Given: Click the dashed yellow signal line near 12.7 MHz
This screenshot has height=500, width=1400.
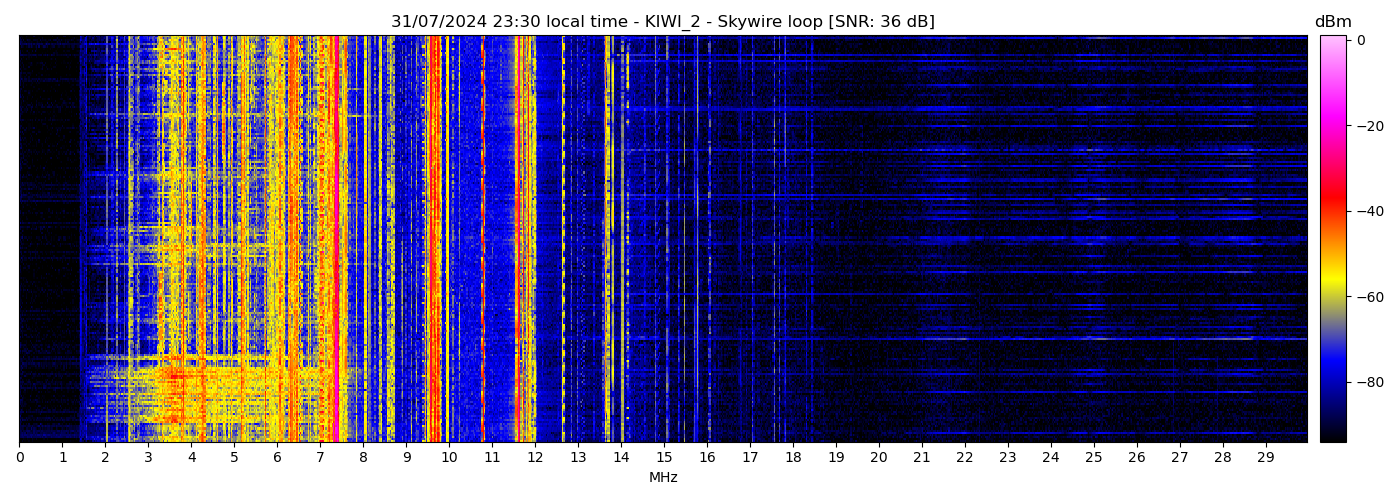Looking at the screenshot, I should pyautogui.click(x=563, y=240).
